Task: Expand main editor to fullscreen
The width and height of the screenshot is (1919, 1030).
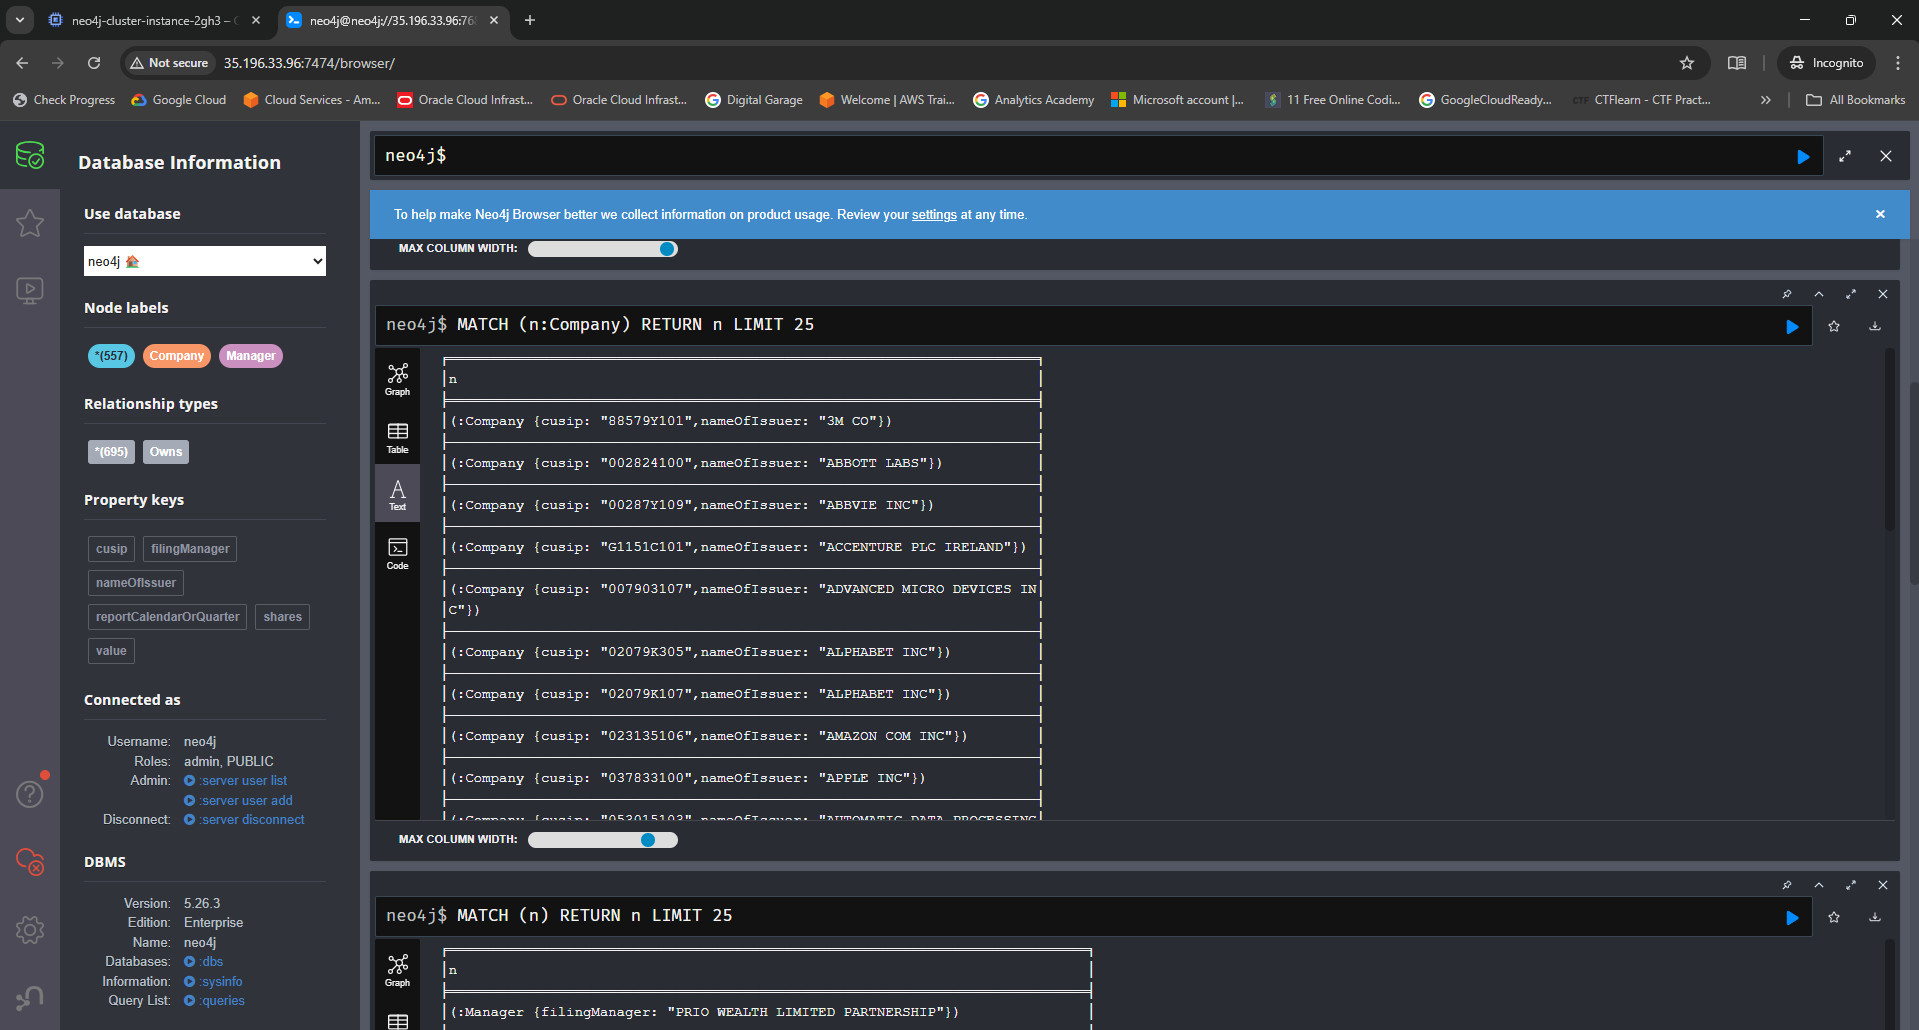Action: coord(1845,156)
